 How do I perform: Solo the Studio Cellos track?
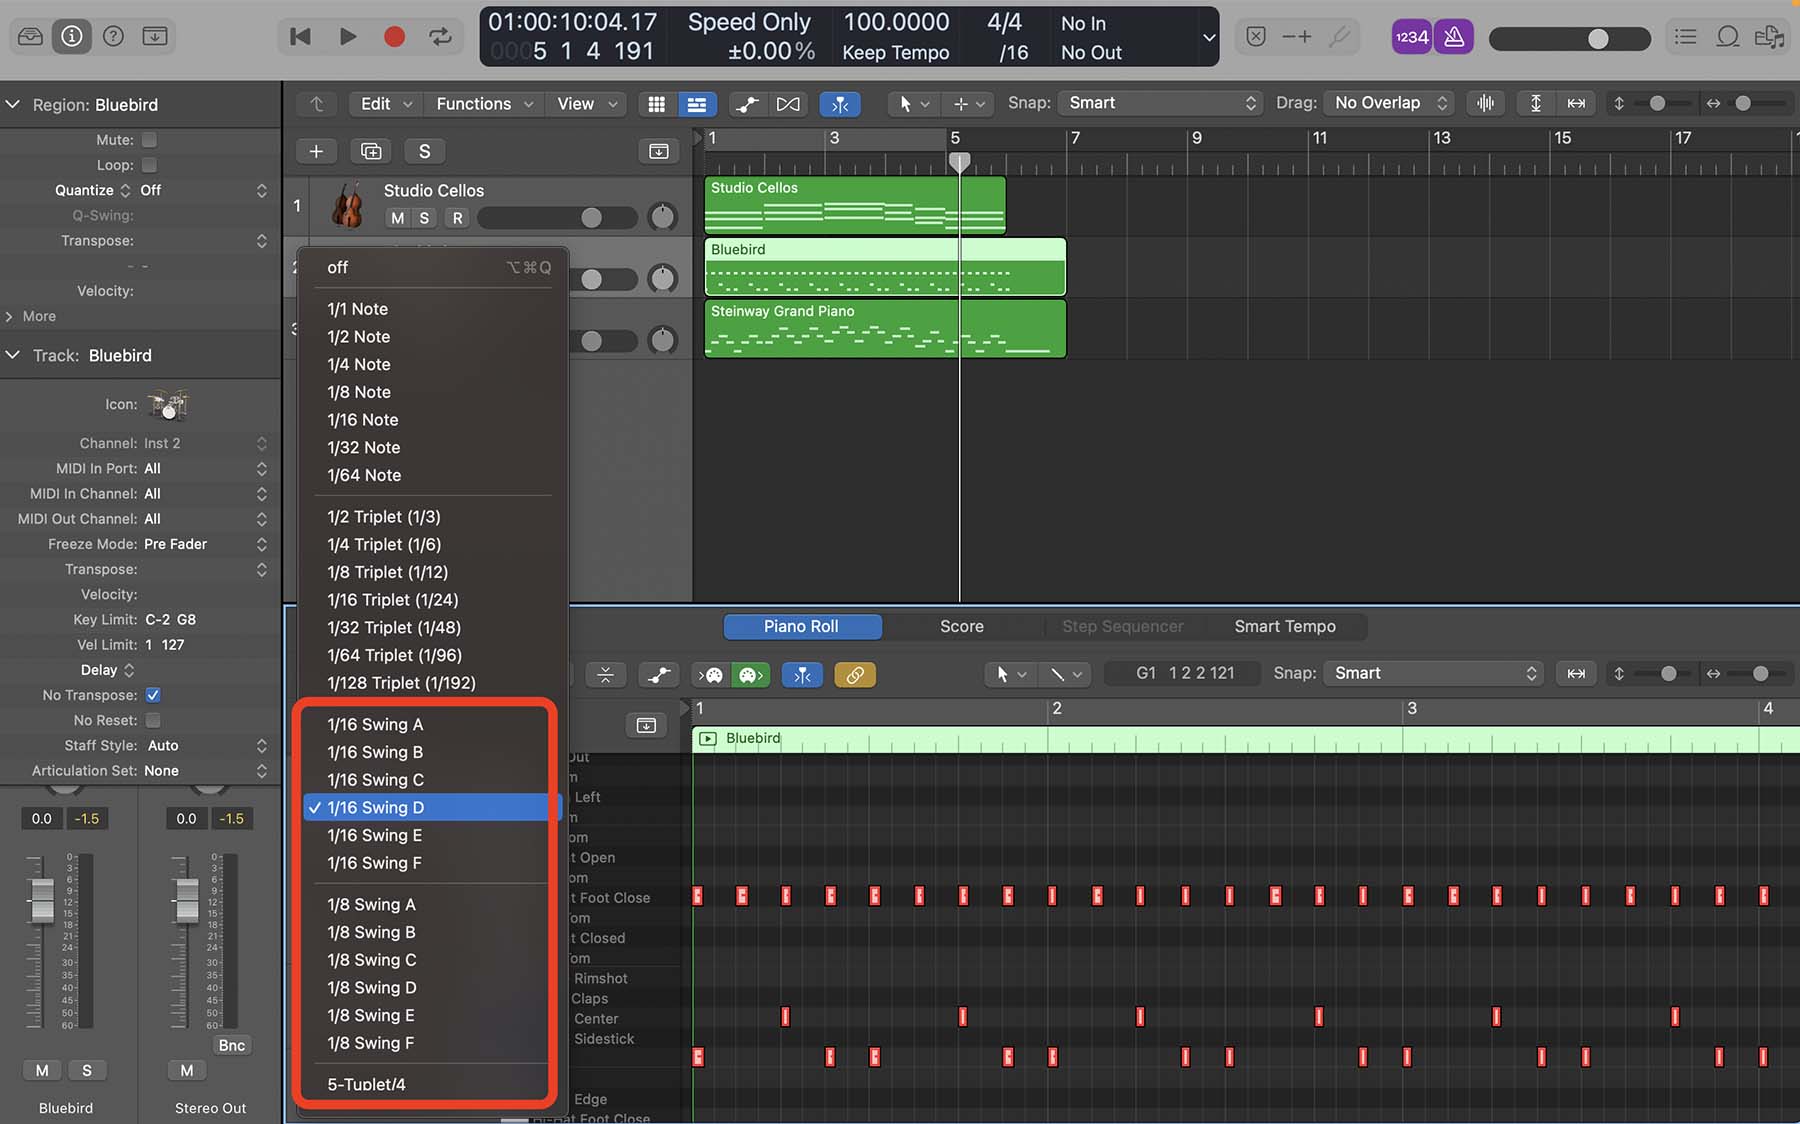pyautogui.click(x=424, y=218)
